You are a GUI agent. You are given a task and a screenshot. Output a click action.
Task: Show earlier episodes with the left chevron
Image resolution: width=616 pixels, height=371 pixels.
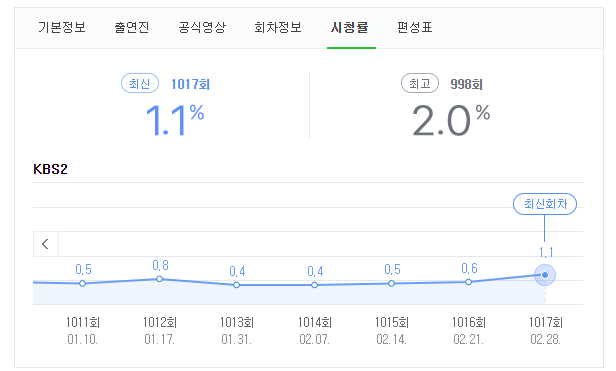click(x=46, y=244)
